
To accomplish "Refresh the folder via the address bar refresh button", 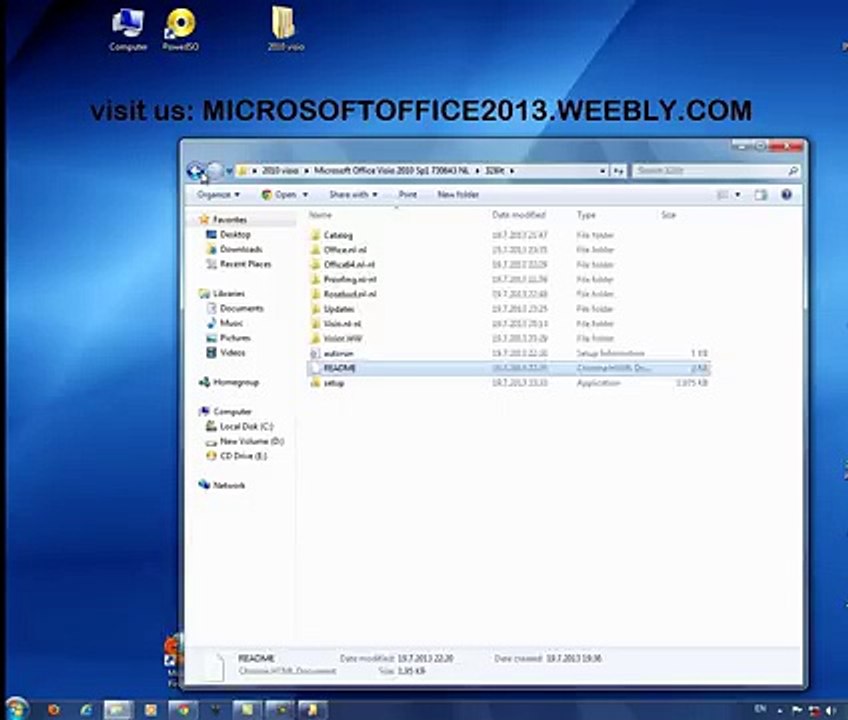I will [618, 171].
